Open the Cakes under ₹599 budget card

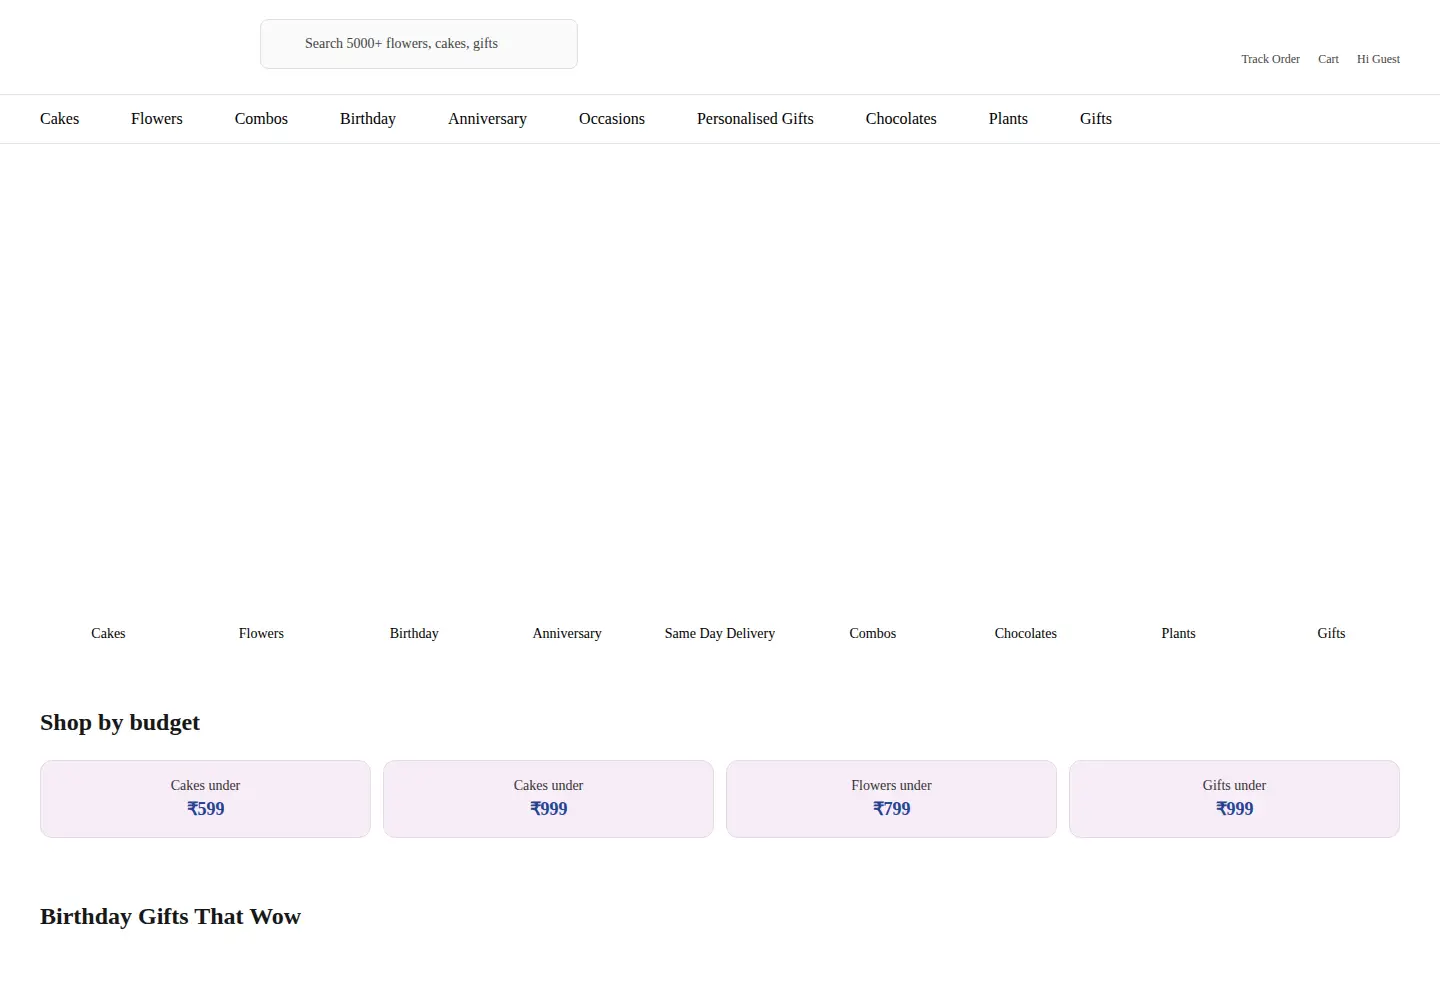(205, 799)
